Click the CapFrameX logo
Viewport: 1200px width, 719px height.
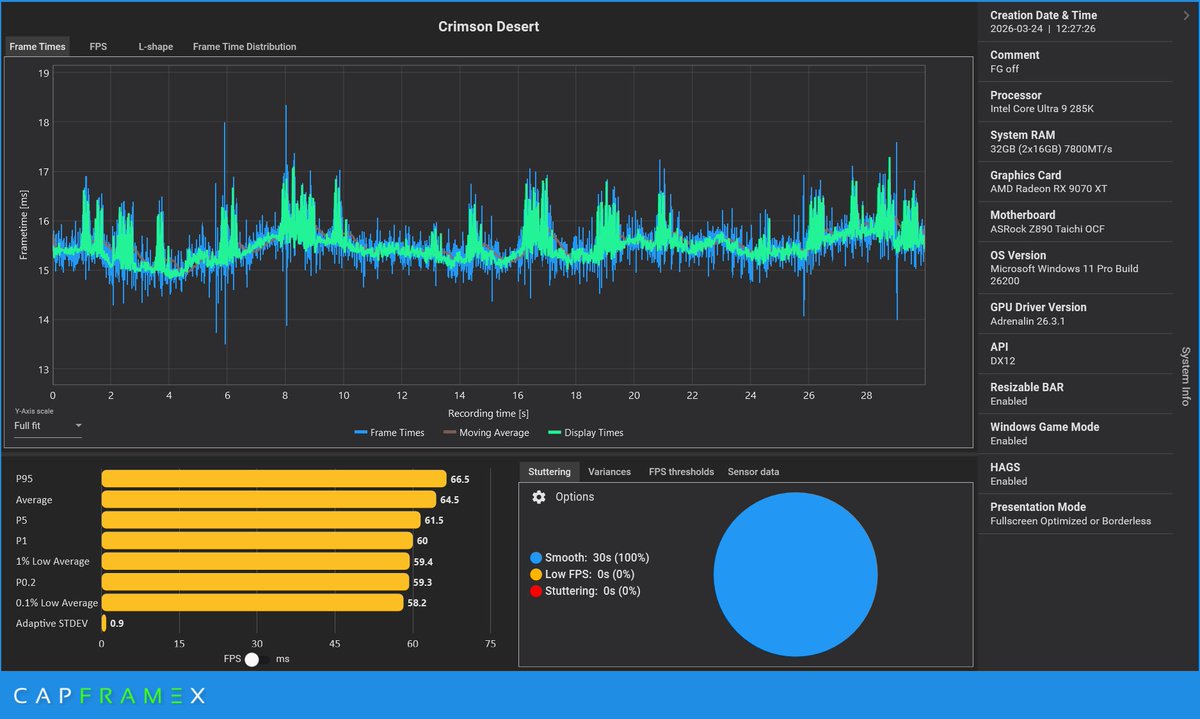(x=109, y=695)
